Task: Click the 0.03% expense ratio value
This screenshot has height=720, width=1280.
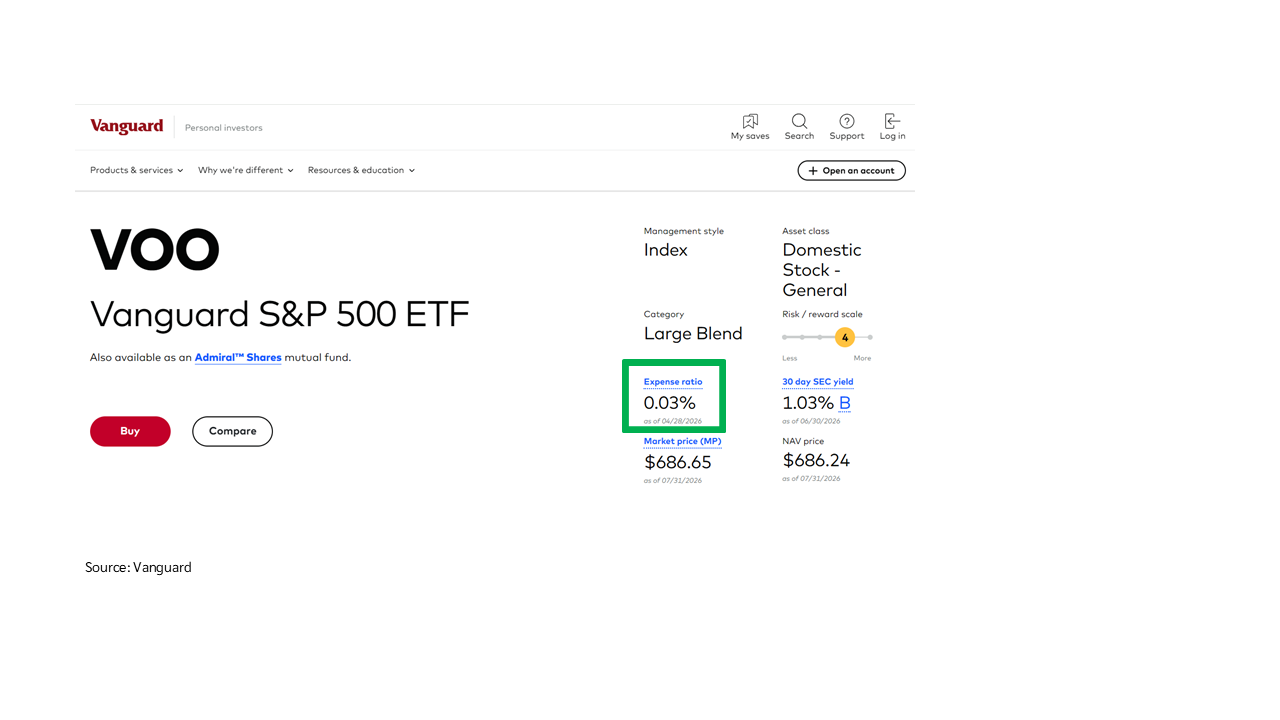Action: click(669, 403)
